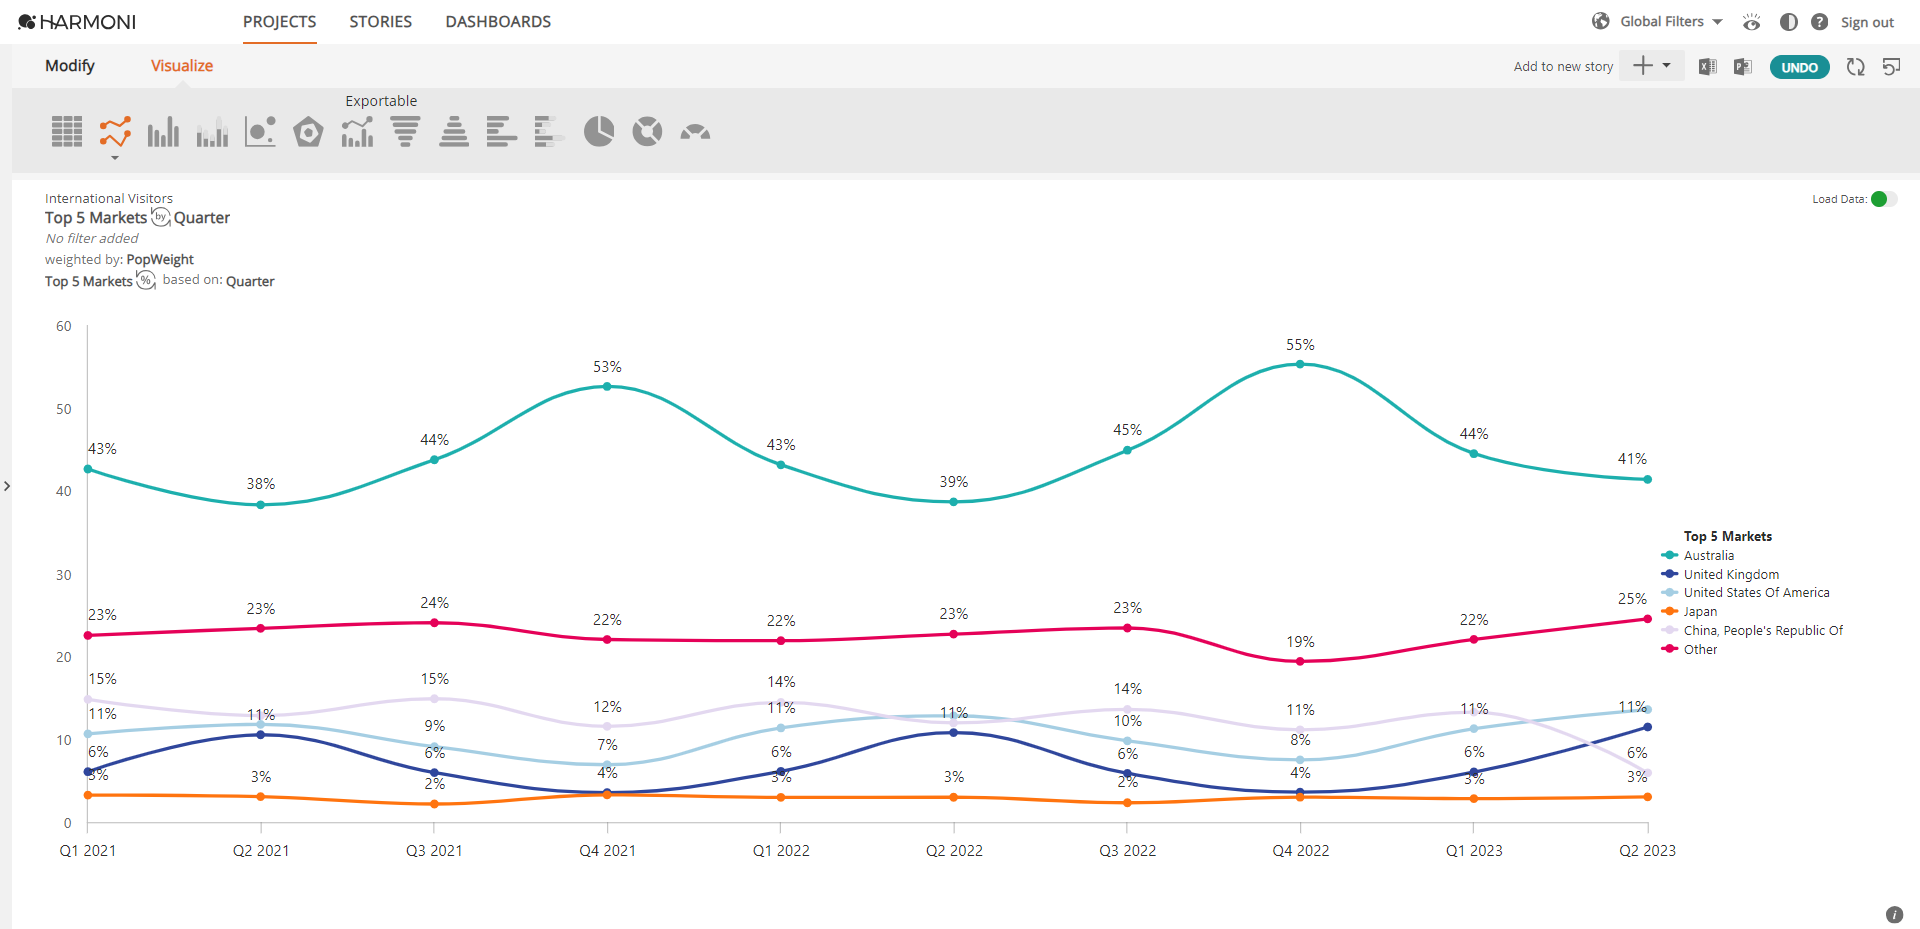The image size is (1920, 929).
Task: Choose the gauge chart type
Action: click(695, 131)
